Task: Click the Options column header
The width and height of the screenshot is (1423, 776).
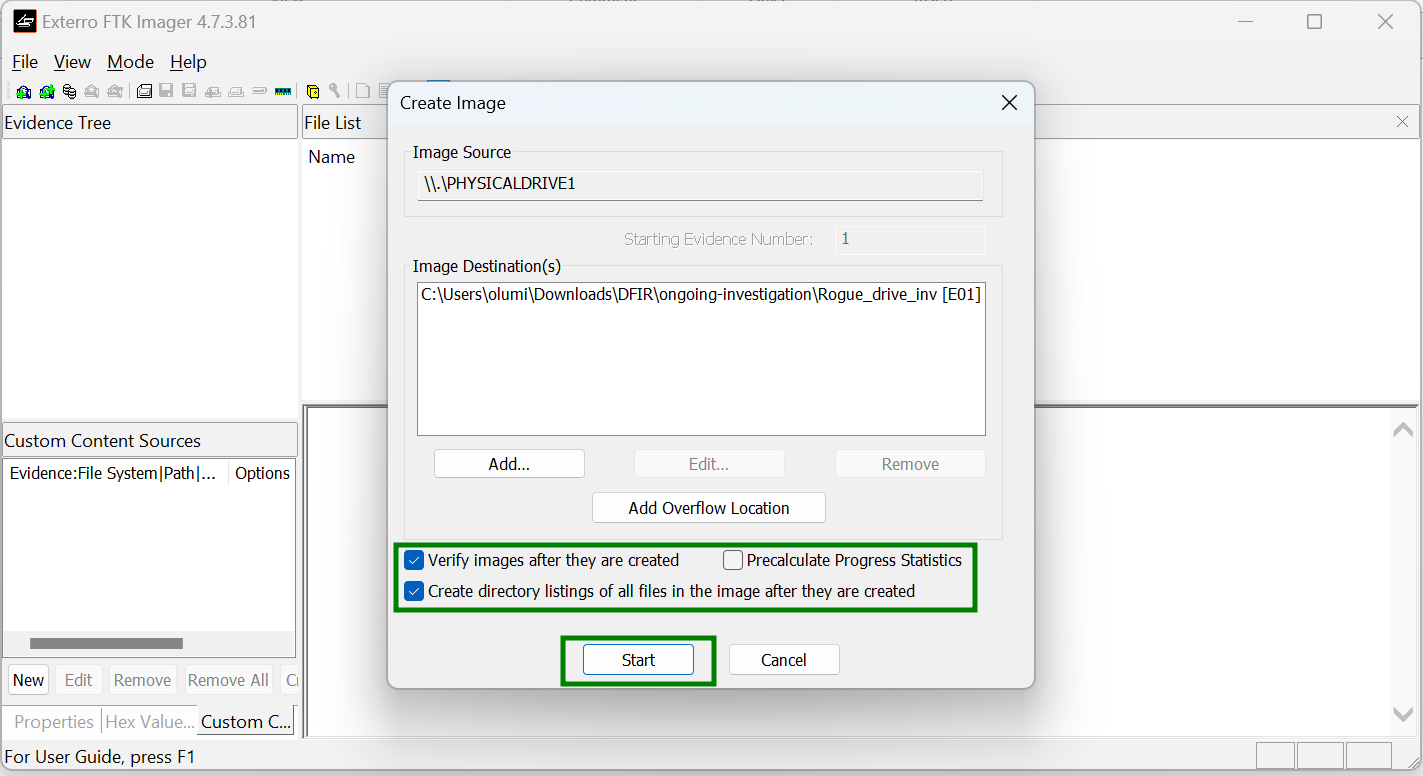Action: pyautogui.click(x=262, y=473)
